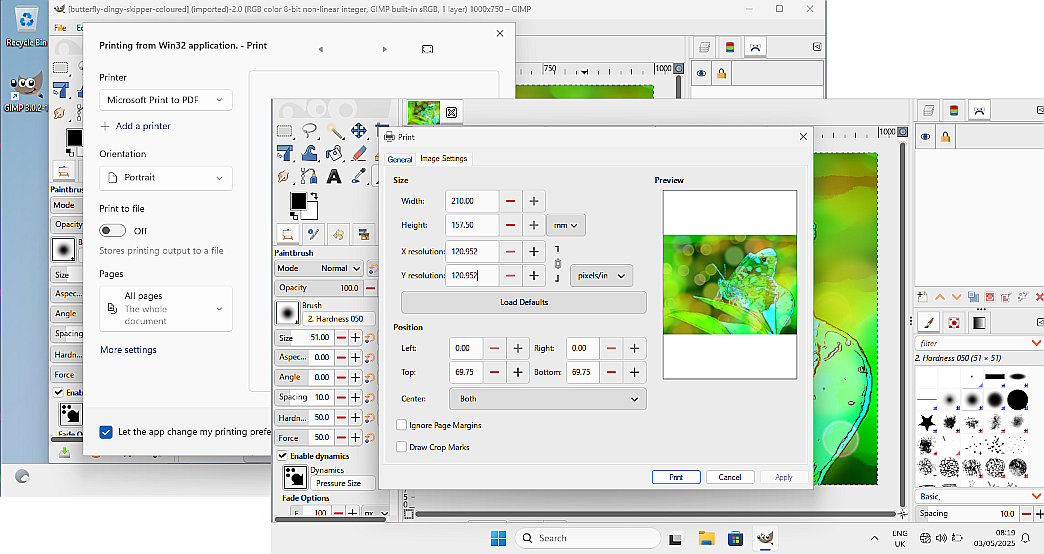Click the Load Defaults button
Viewport: 1044px width, 554px height.
click(524, 302)
